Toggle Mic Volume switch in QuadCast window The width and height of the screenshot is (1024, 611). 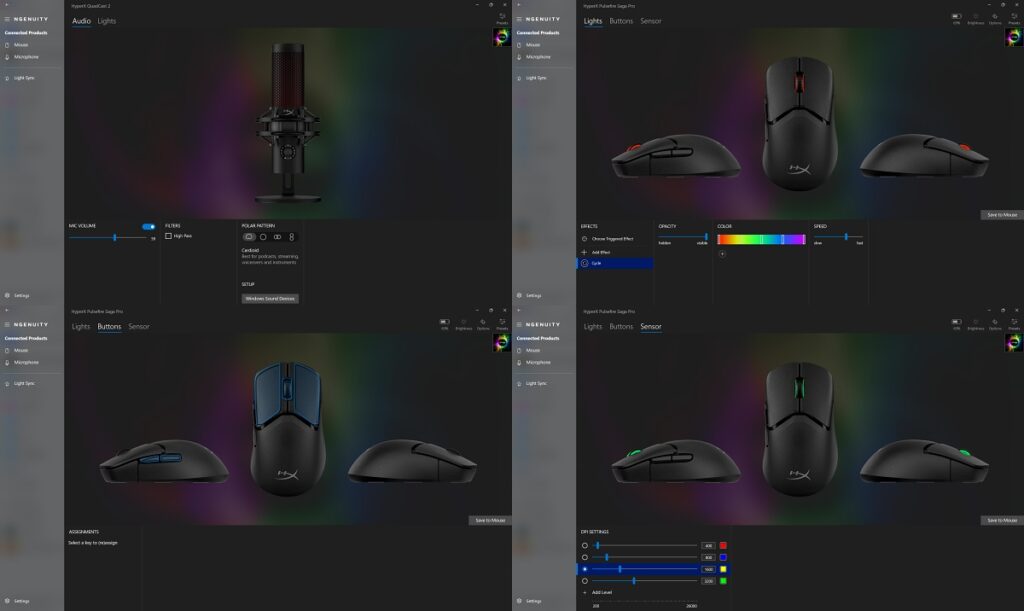pyautogui.click(x=149, y=227)
